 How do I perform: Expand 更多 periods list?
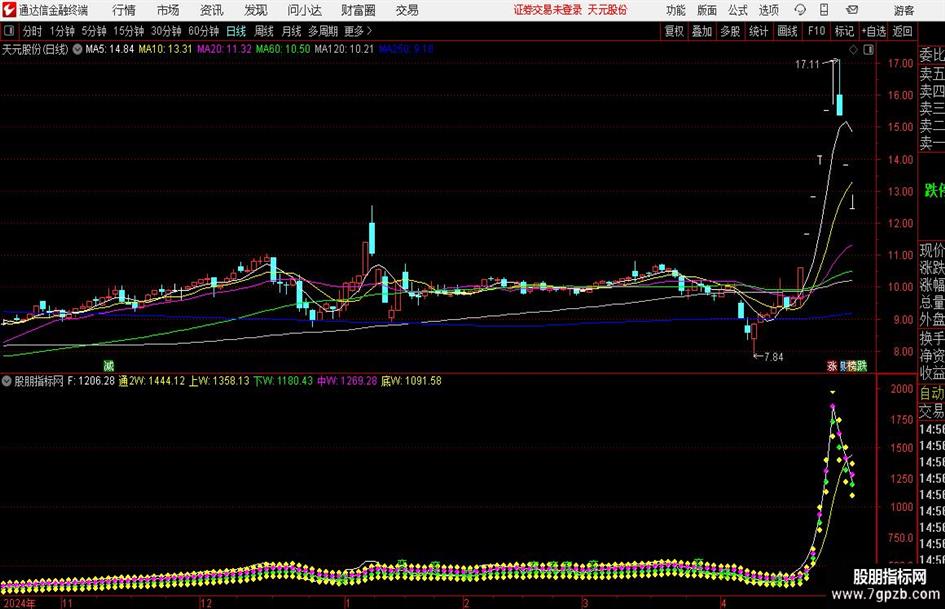358,31
